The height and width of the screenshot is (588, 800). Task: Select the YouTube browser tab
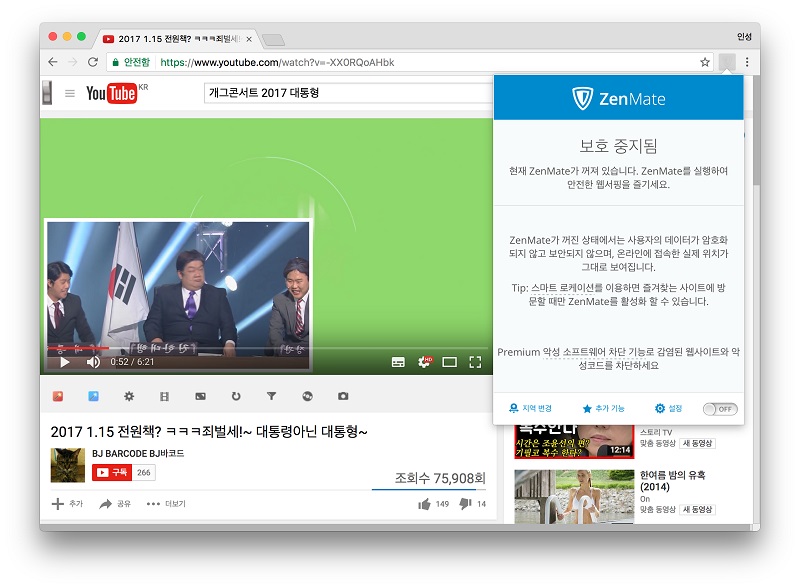[x=178, y=39]
